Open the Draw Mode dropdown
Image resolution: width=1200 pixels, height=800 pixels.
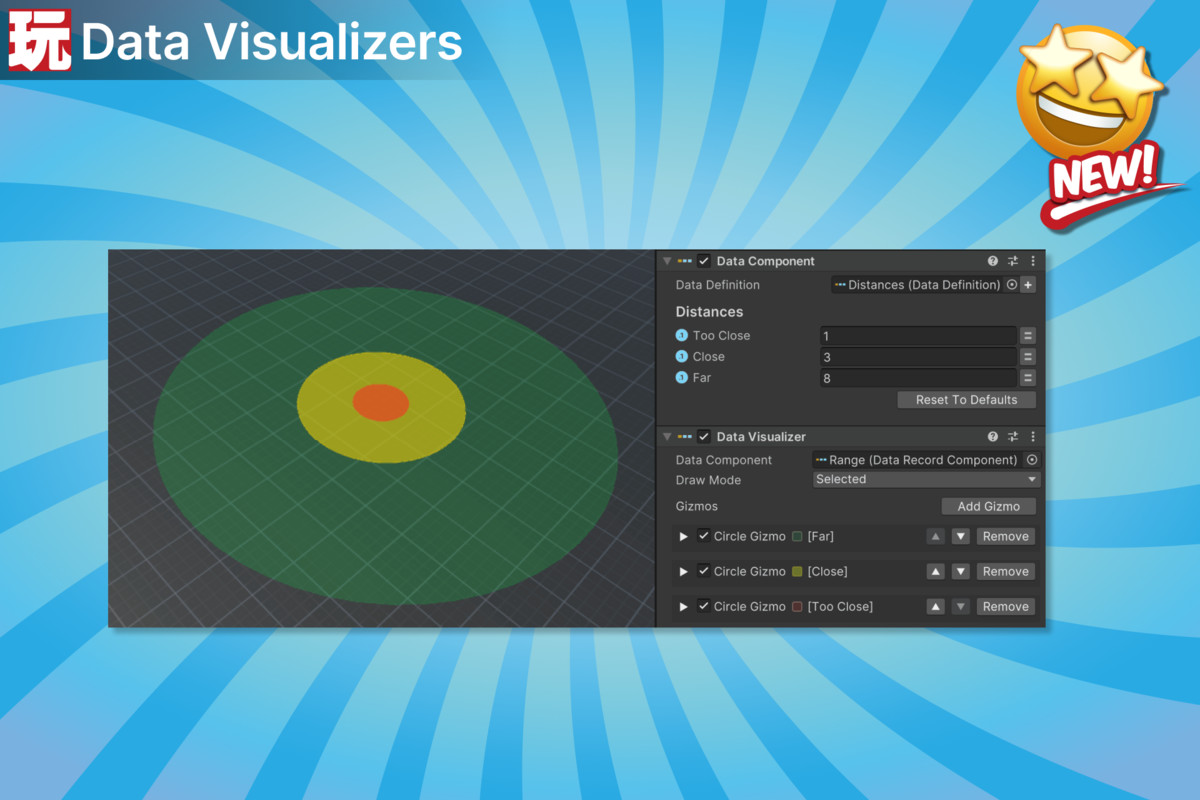pyautogui.click(x=927, y=480)
